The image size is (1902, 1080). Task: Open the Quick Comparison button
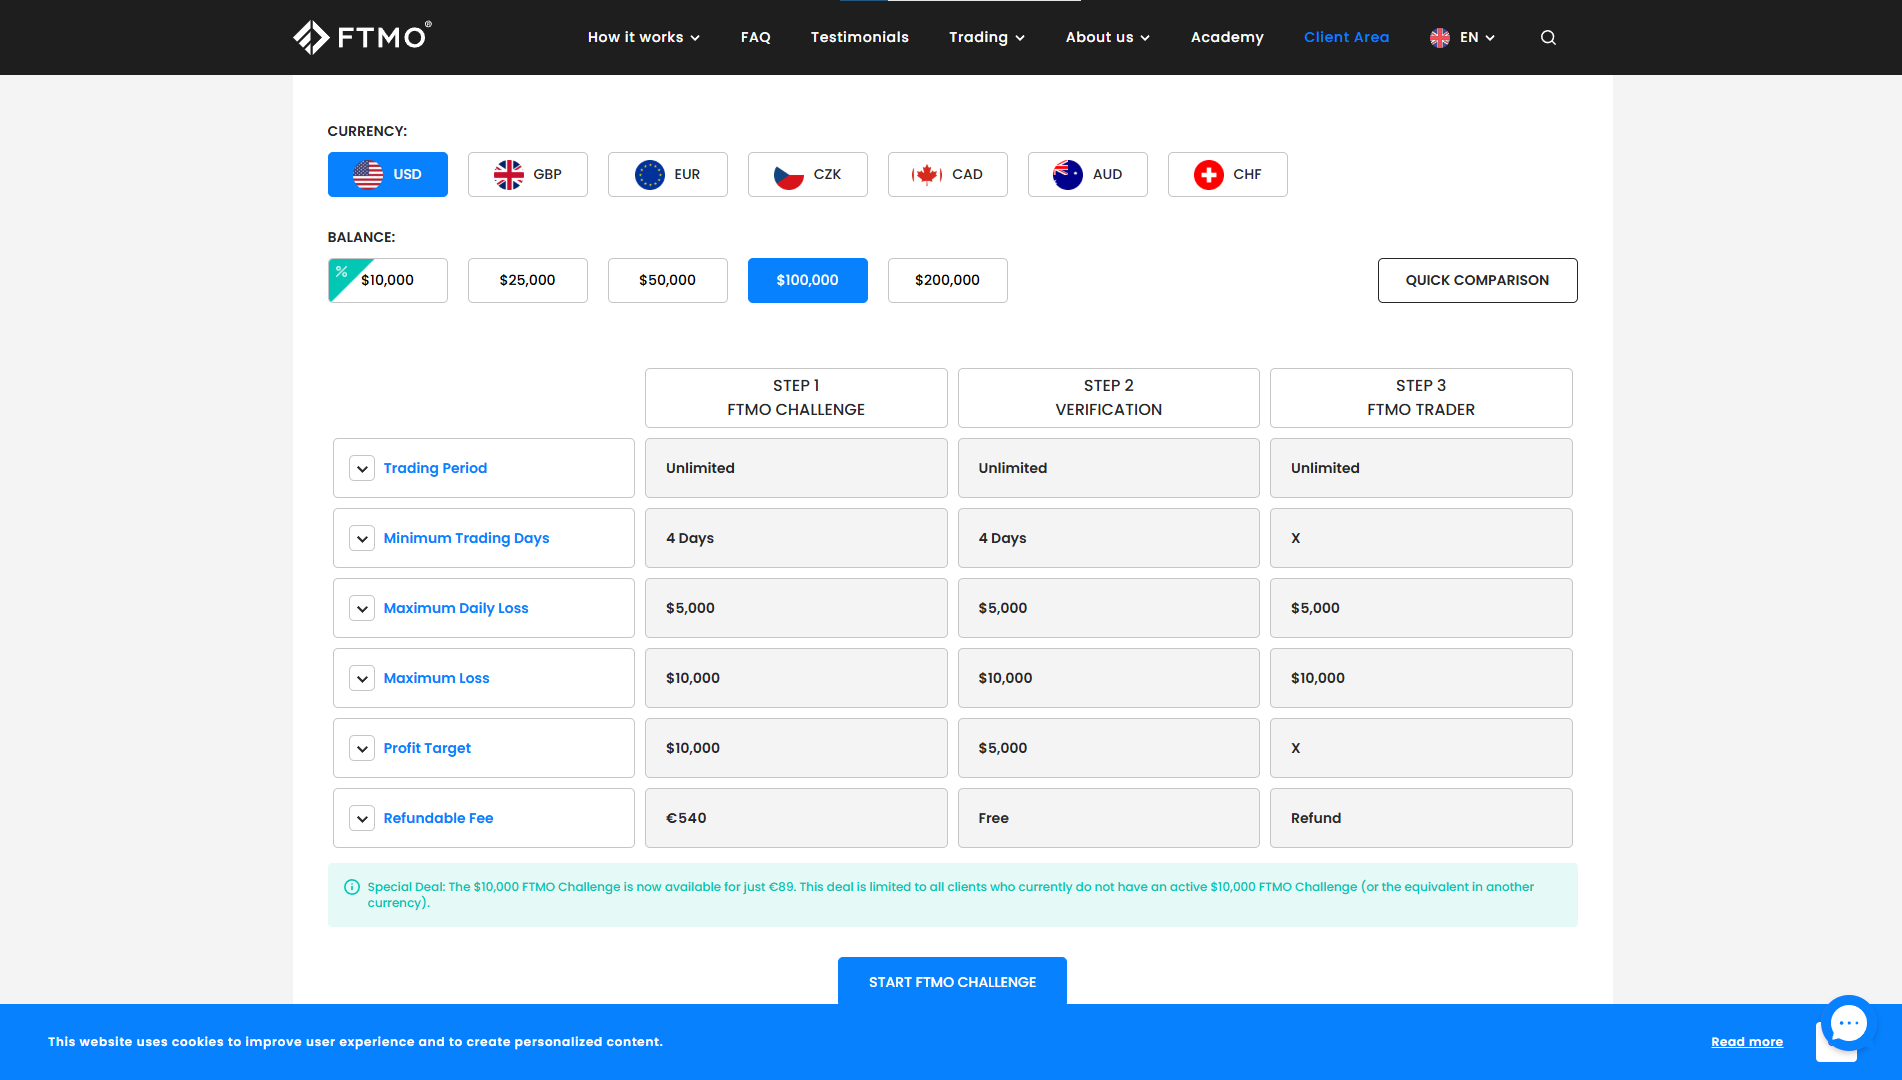[x=1477, y=281]
